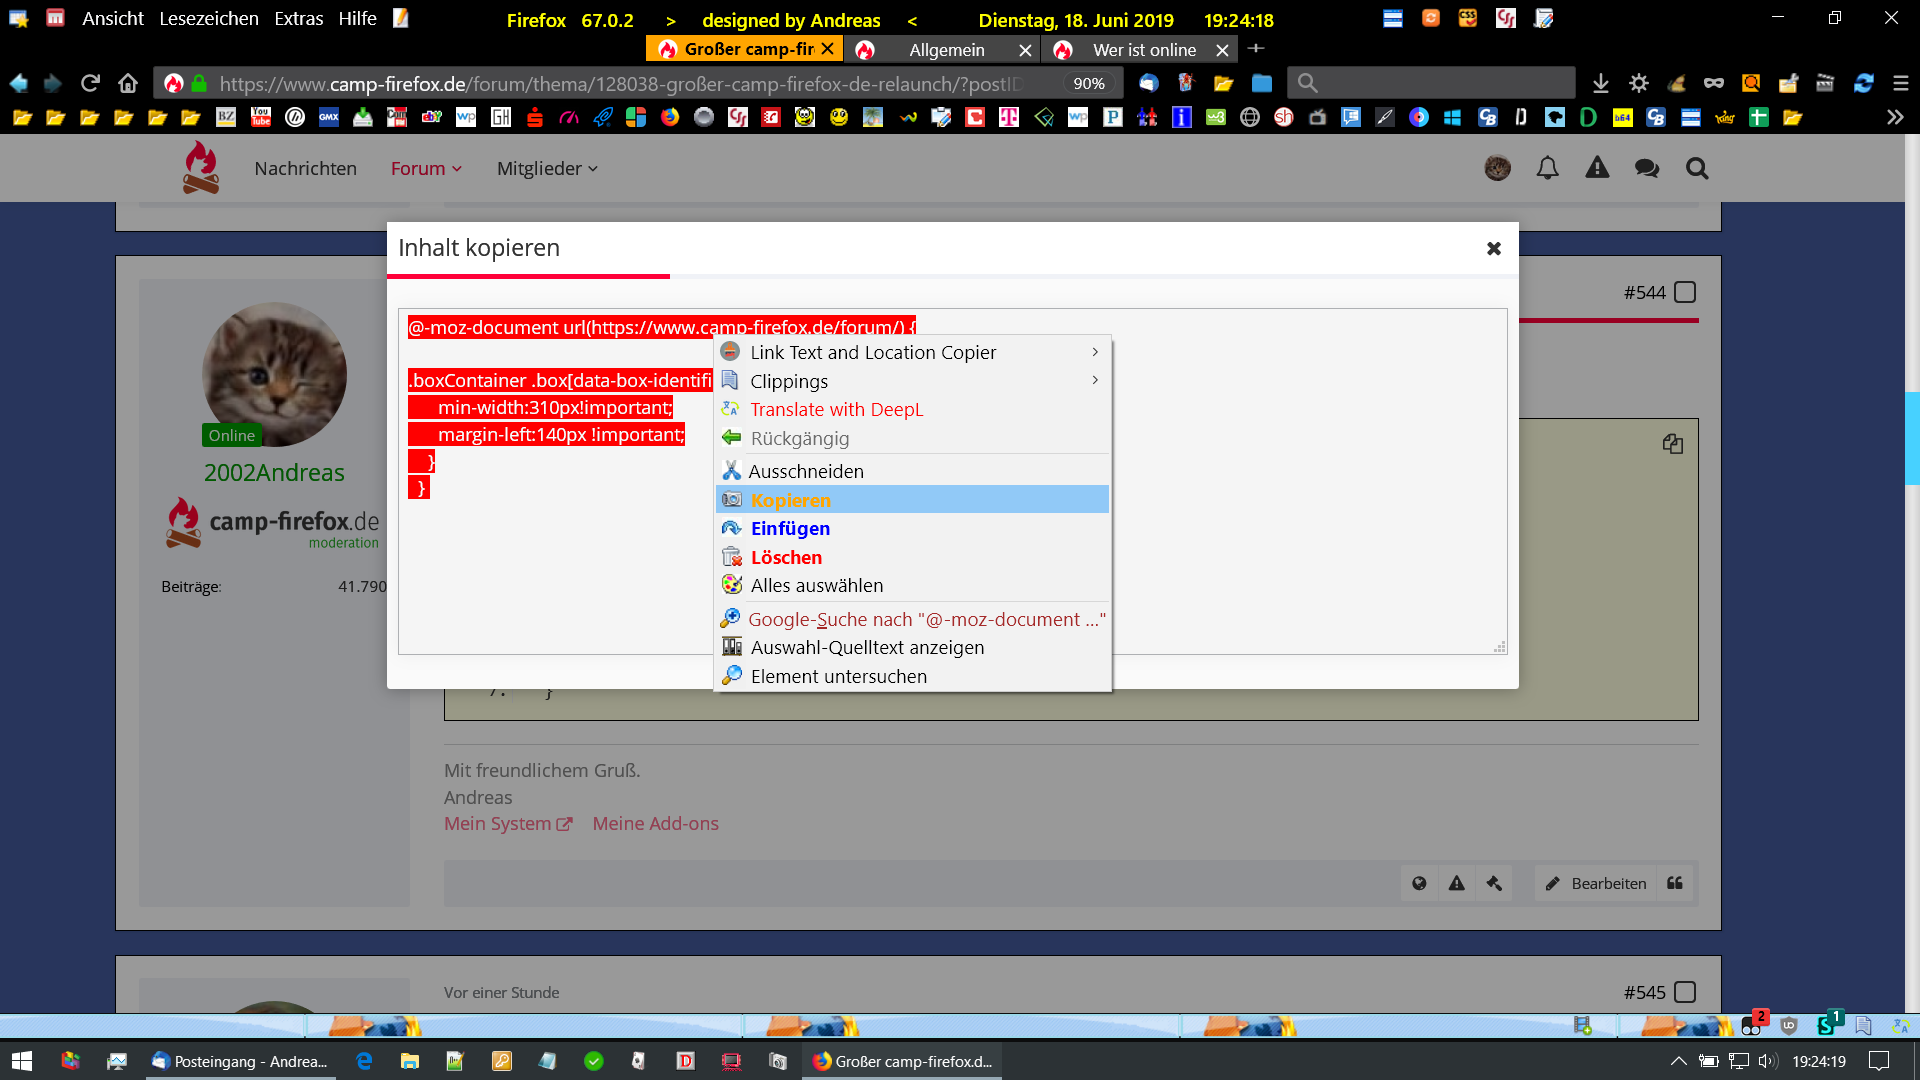Switch to the Wer ist online tab
1920x1080 pixels.
coord(1143,50)
